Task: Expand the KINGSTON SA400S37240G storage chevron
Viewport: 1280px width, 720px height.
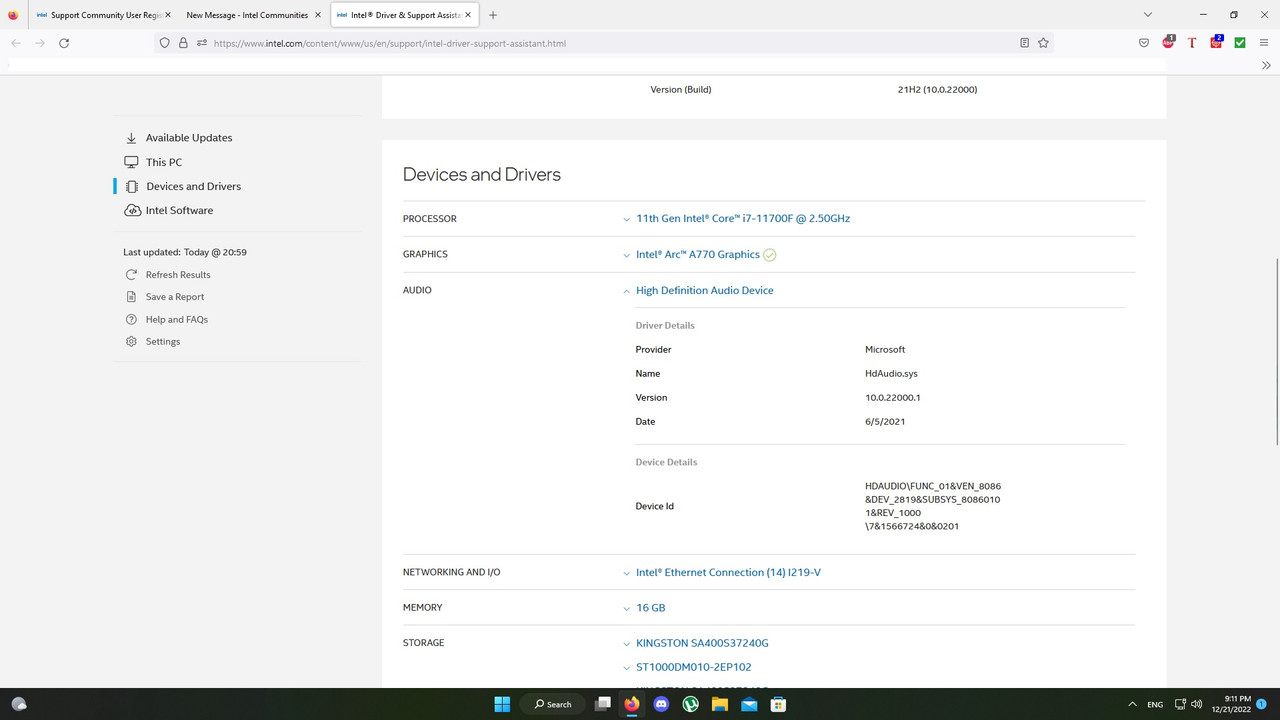Action: pos(627,644)
